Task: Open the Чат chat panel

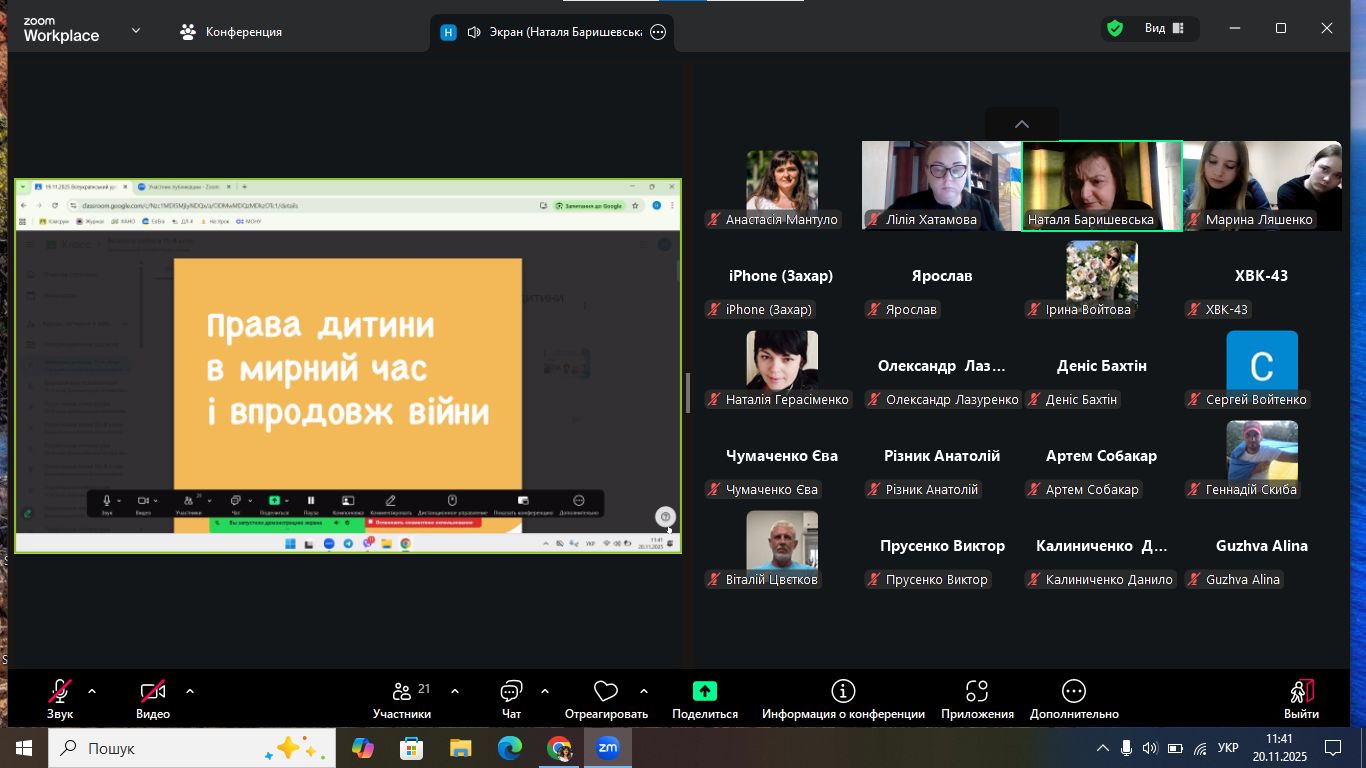Action: [511, 699]
